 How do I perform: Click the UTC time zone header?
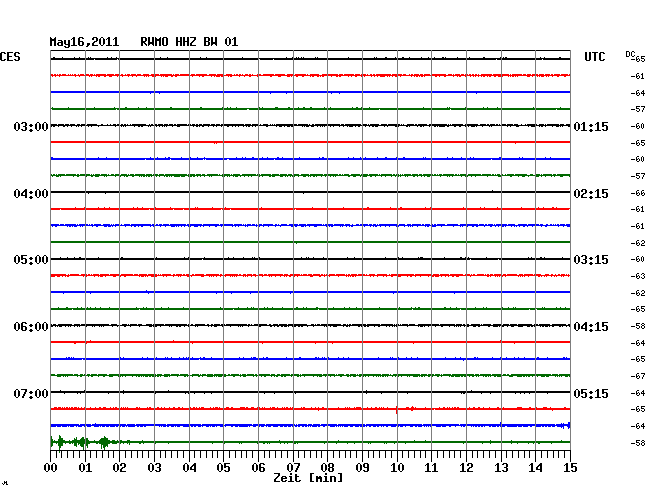point(594,57)
